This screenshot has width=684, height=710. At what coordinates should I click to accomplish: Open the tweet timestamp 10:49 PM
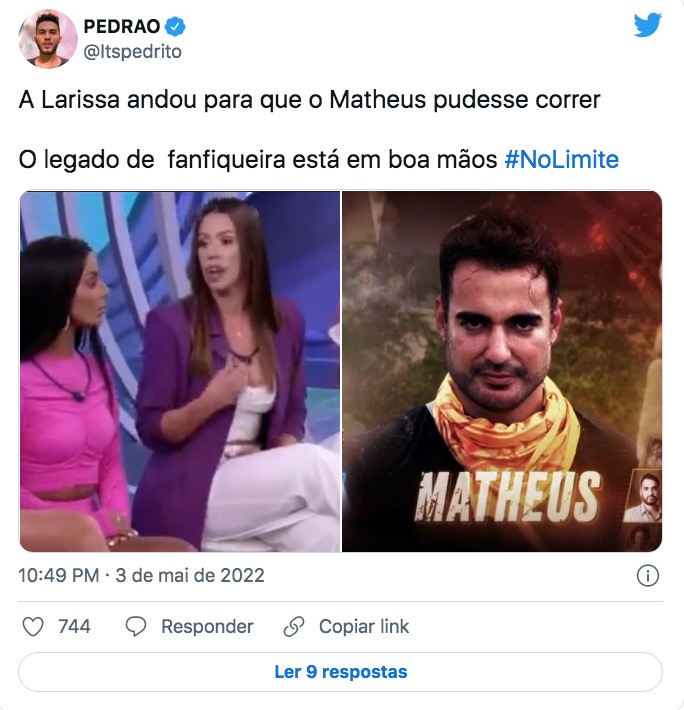(x=59, y=576)
